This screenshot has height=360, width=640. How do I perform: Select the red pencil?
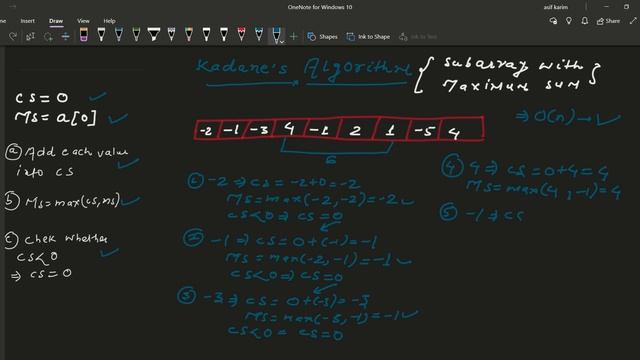click(242, 35)
